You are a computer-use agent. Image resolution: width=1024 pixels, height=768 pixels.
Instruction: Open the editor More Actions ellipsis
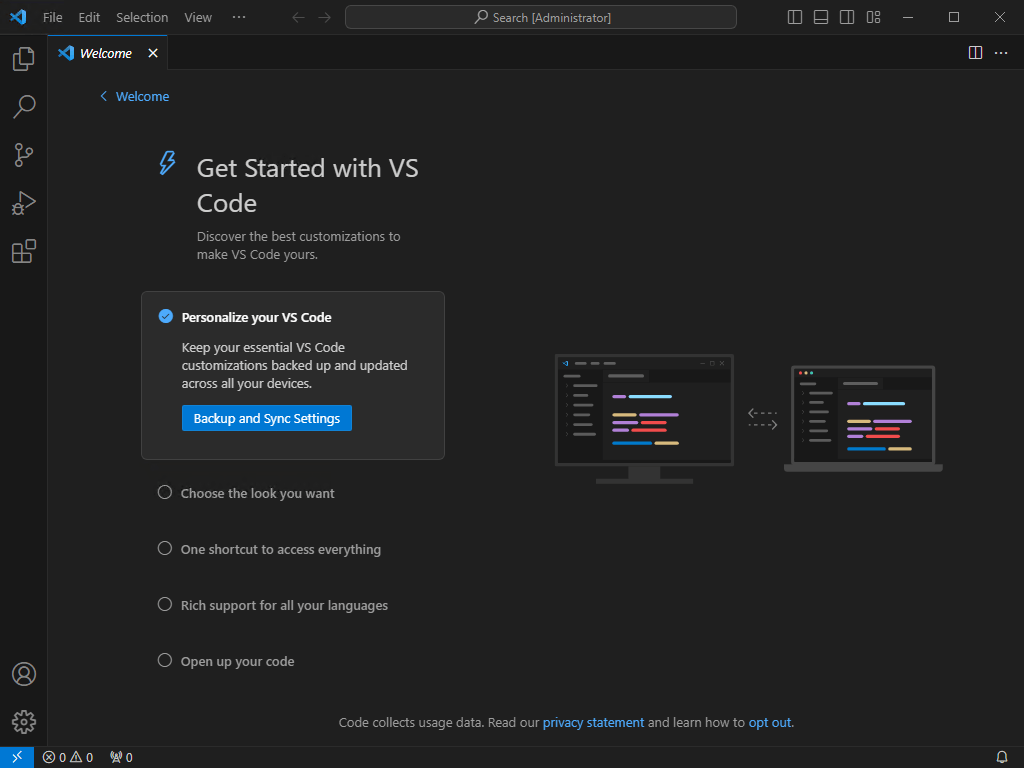click(1001, 53)
